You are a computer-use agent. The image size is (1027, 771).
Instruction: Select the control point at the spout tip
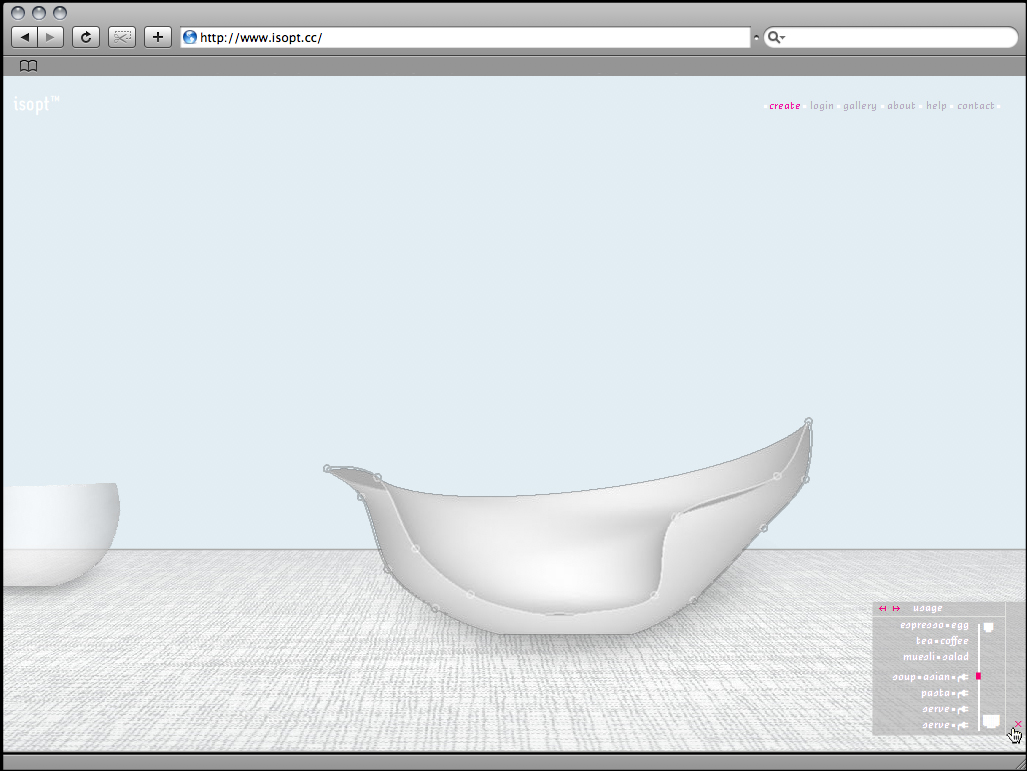(x=327, y=468)
